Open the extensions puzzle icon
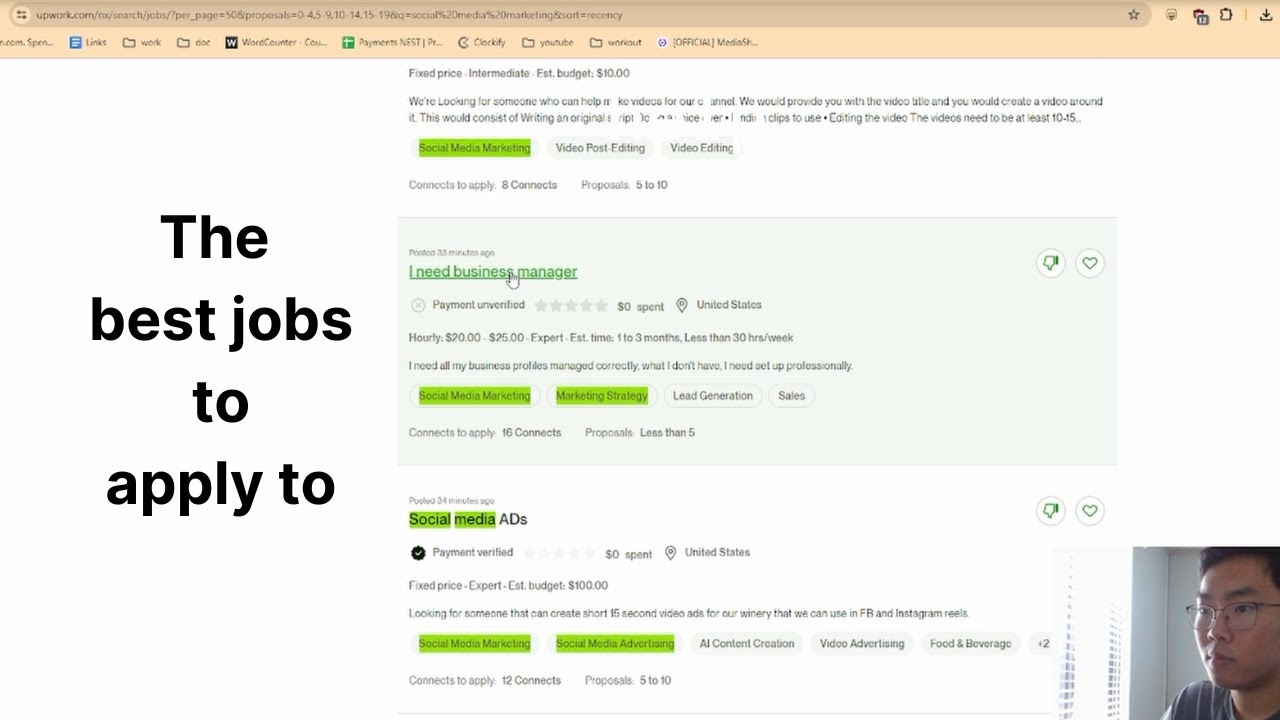1280x720 pixels. (x=1226, y=15)
